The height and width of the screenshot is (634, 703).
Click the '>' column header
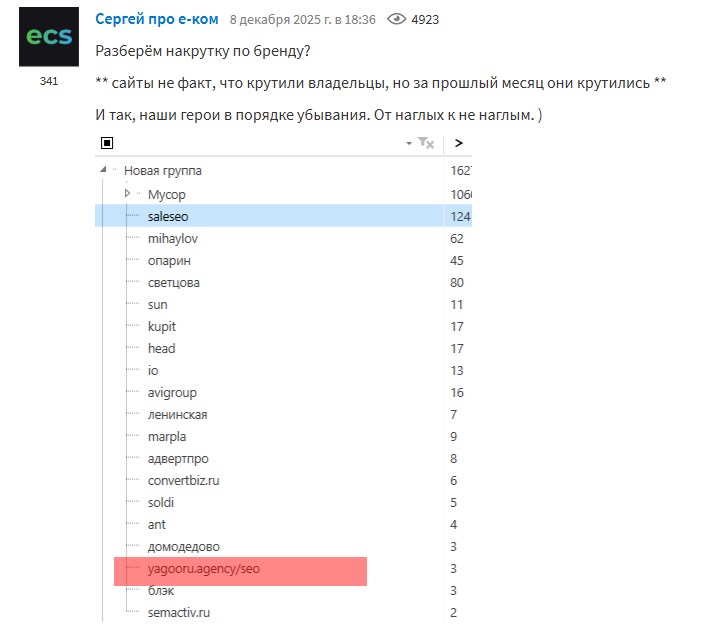point(458,144)
